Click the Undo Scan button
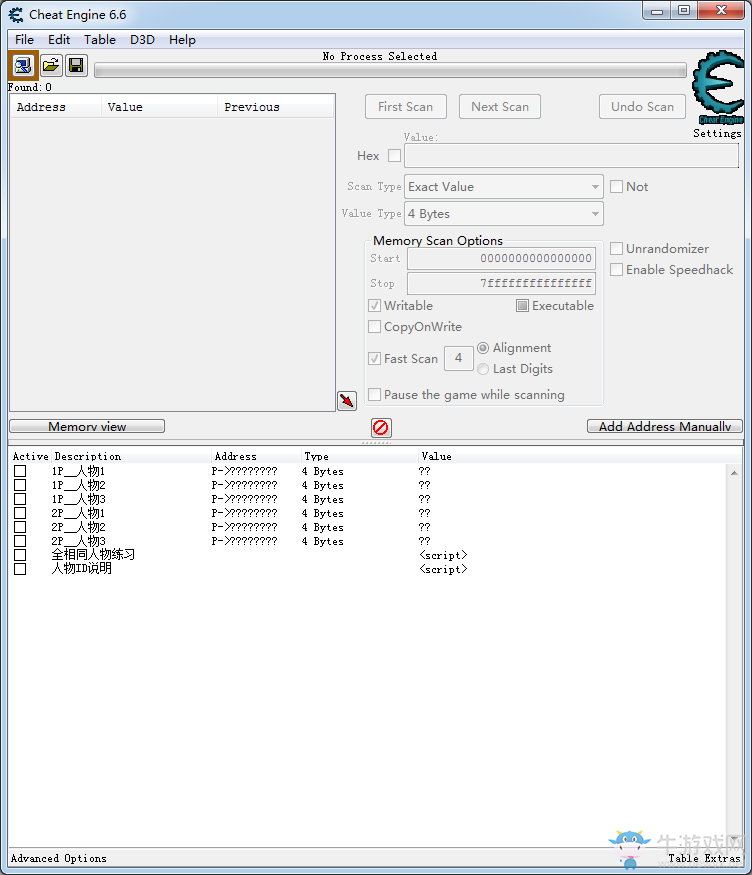The height and width of the screenshot is (875, 752). 642,107
